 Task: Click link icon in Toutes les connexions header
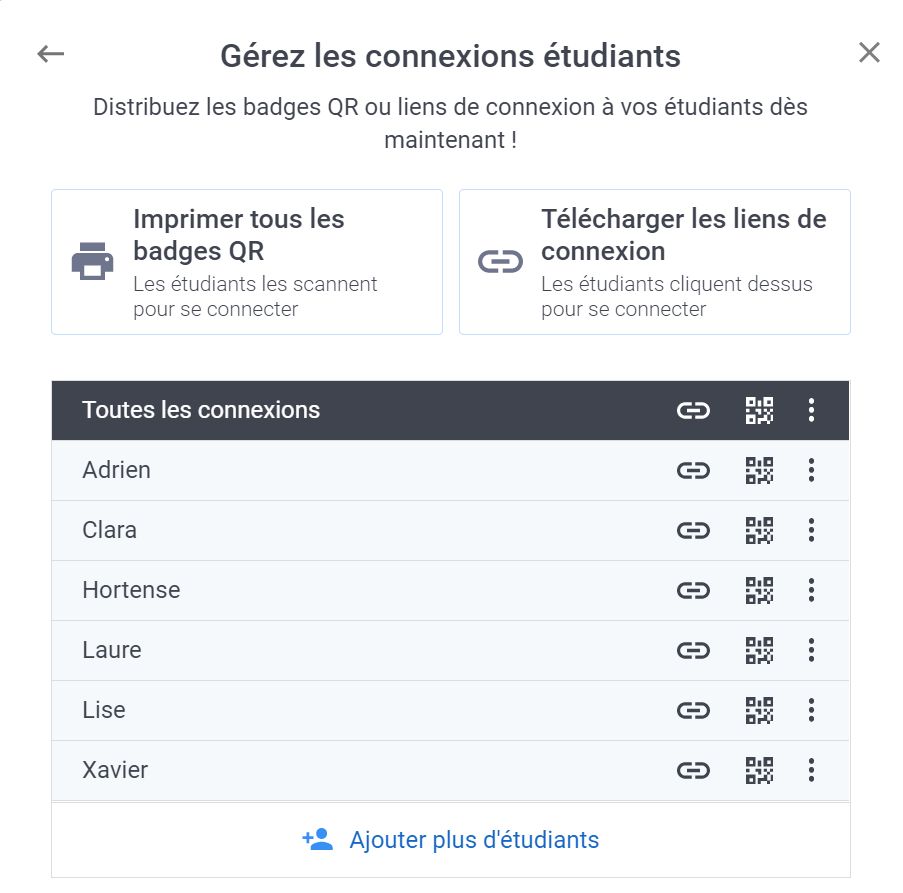693,410
